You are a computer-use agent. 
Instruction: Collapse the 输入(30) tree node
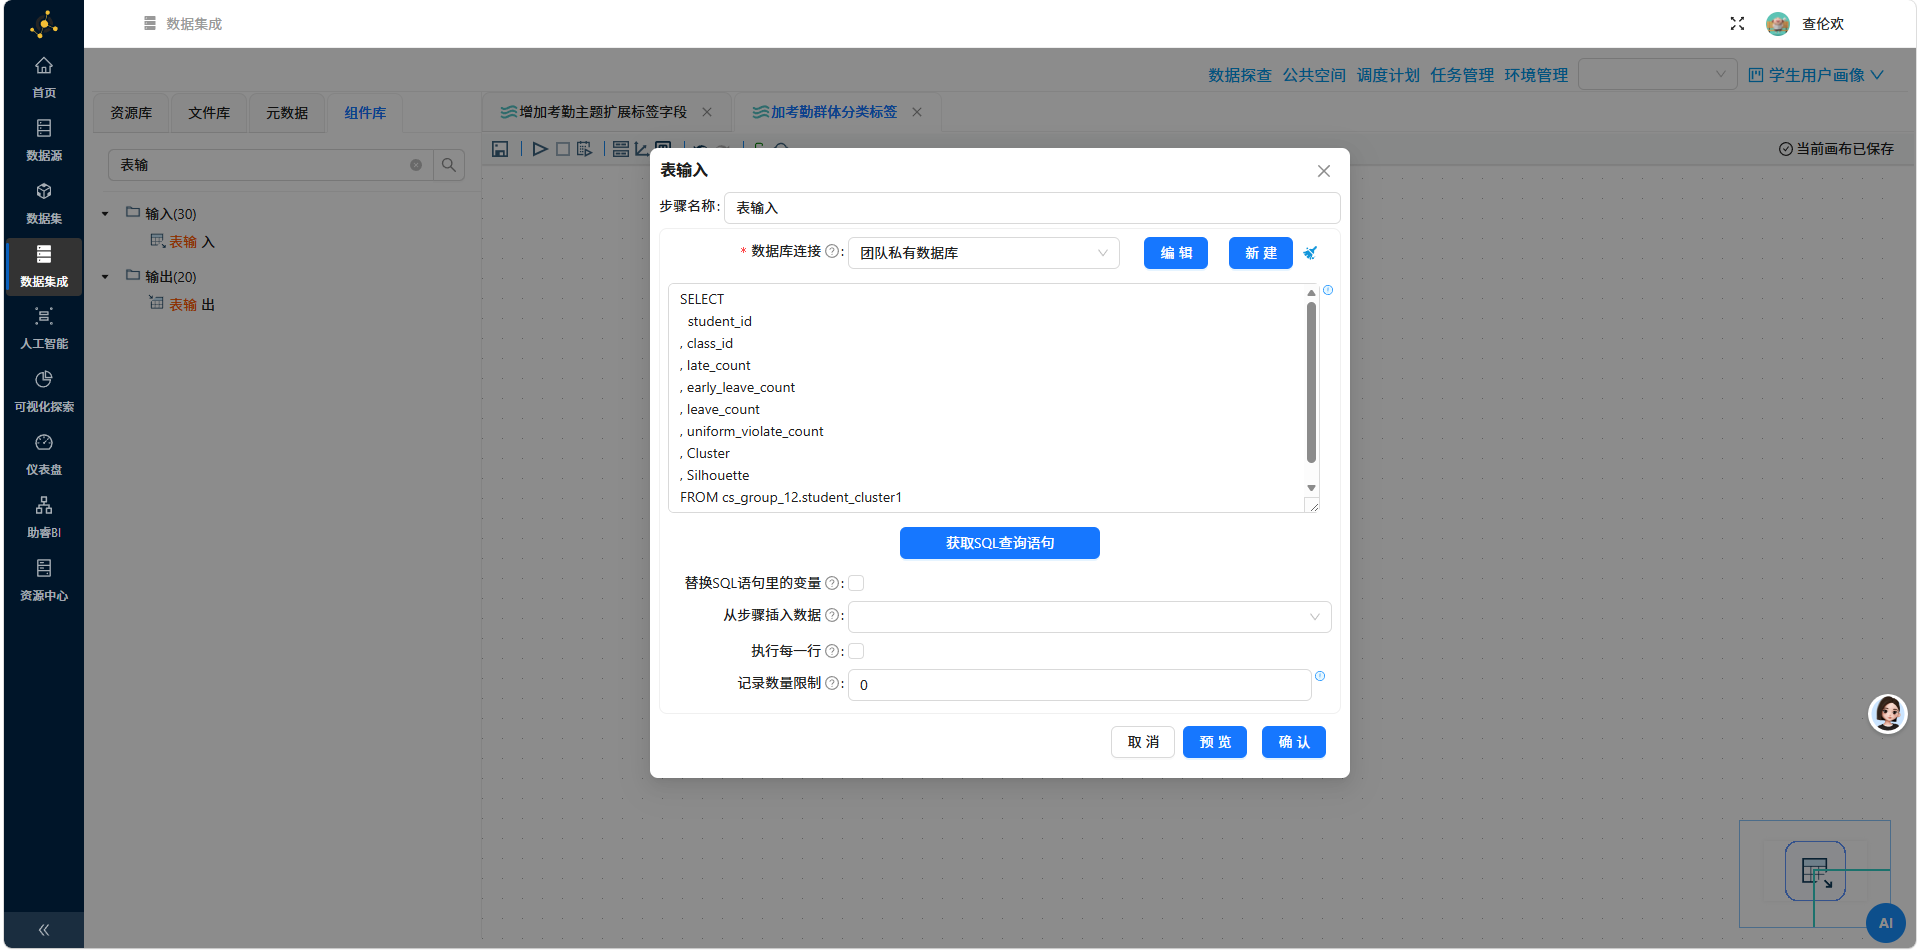[105, 214]
